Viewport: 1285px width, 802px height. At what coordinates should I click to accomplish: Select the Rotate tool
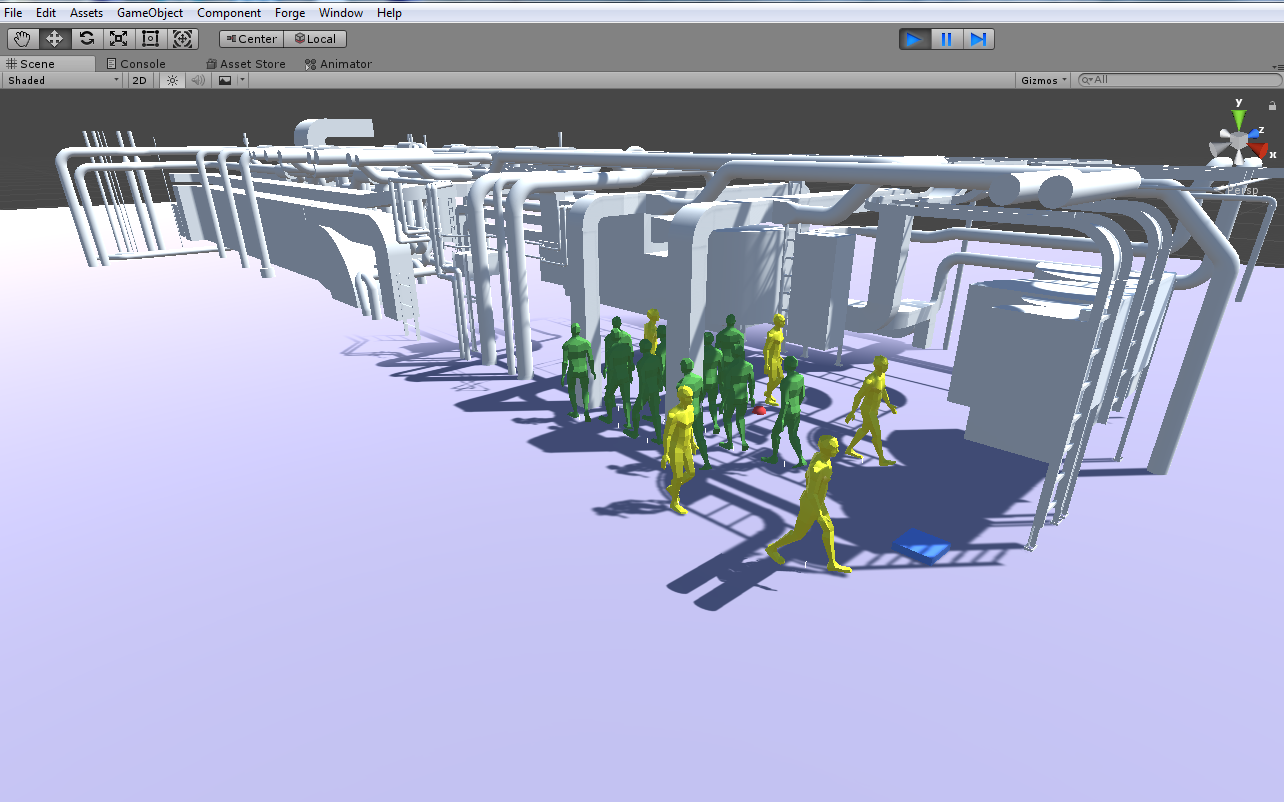coord(87,39)
